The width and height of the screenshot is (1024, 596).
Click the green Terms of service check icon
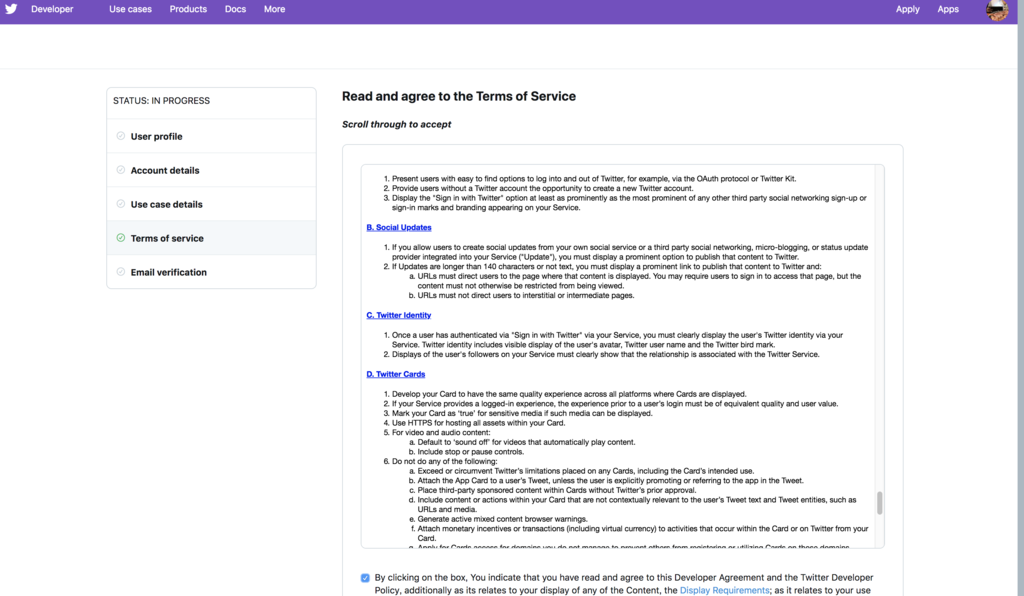121,238
